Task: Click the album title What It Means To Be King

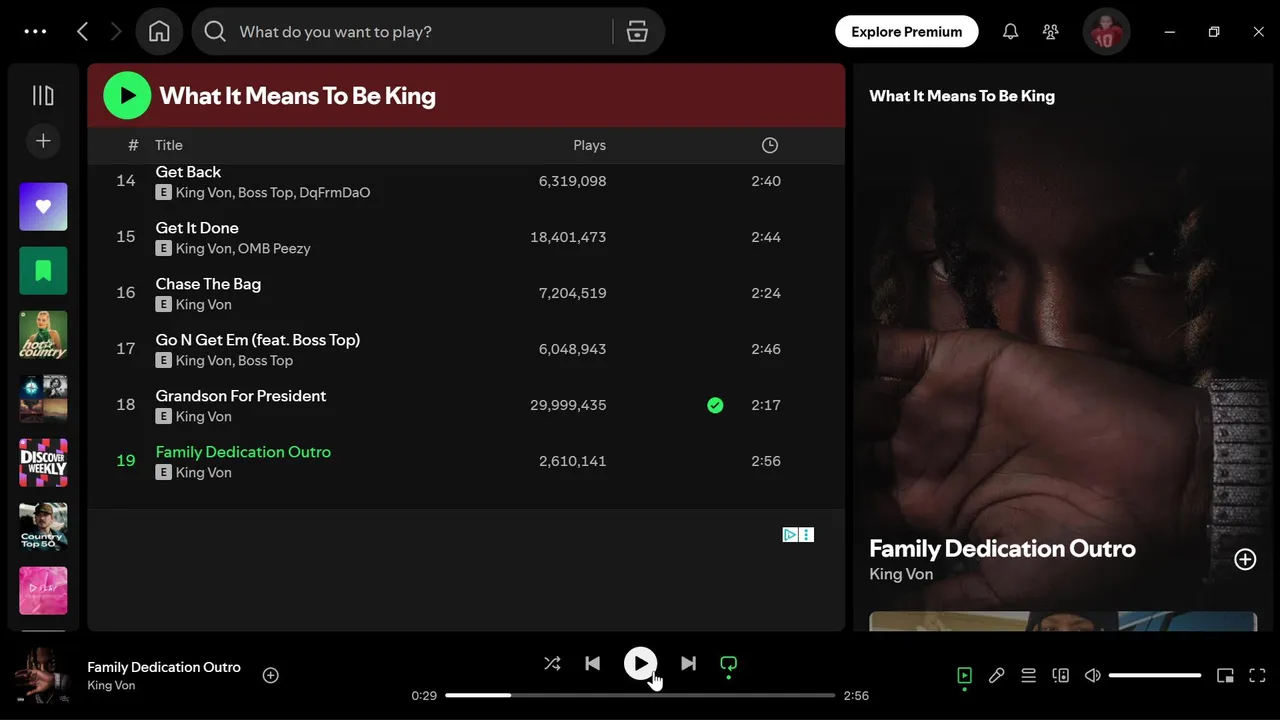Action: [x=298, y=96]
